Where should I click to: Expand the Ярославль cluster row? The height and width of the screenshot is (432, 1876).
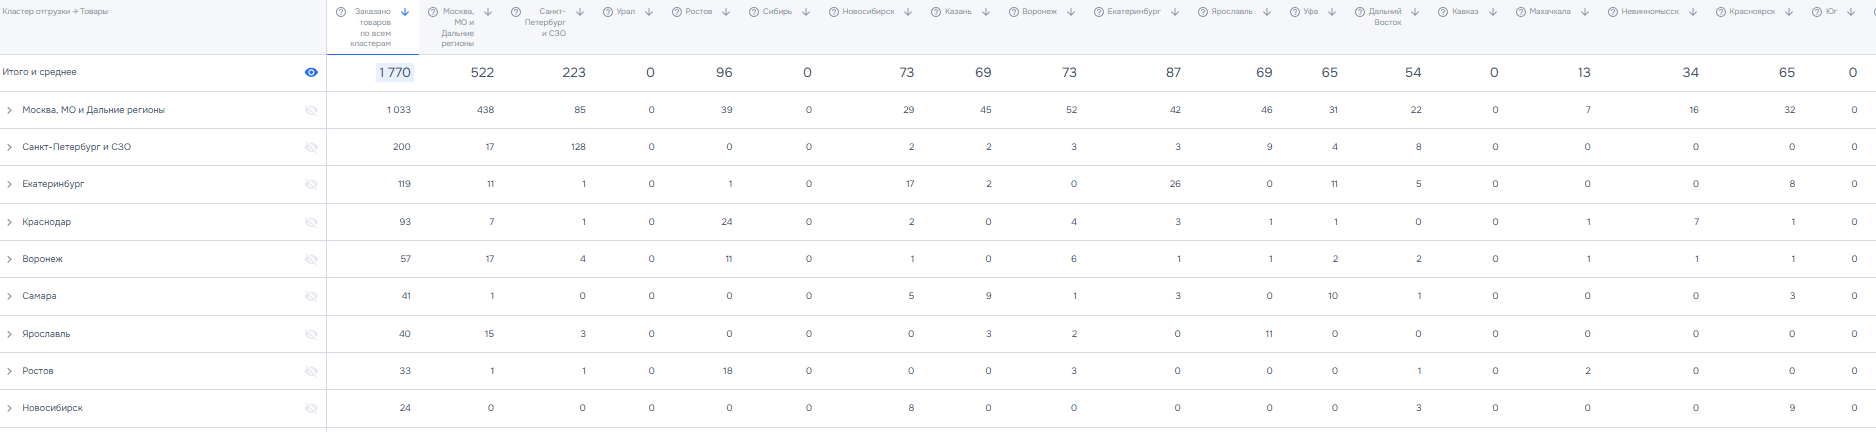(x=9, y=334)
